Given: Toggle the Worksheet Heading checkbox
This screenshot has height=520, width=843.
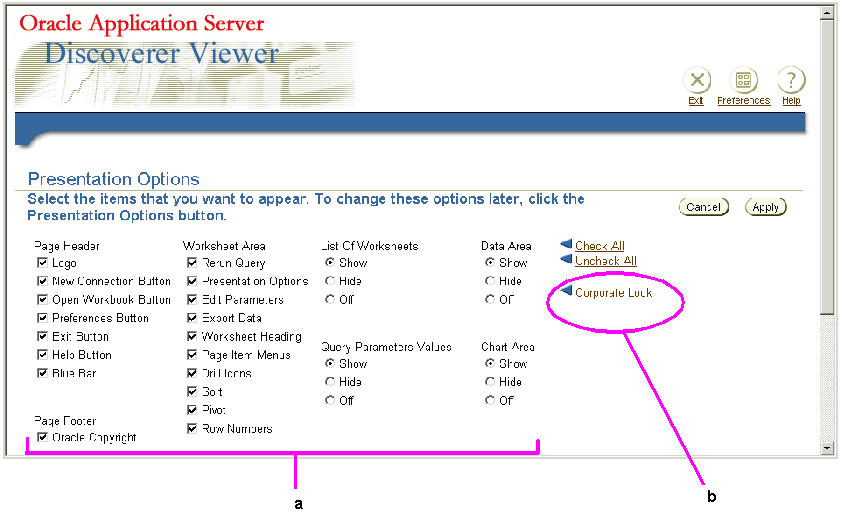Looking at the screenshot, I should tap(192, 336).
